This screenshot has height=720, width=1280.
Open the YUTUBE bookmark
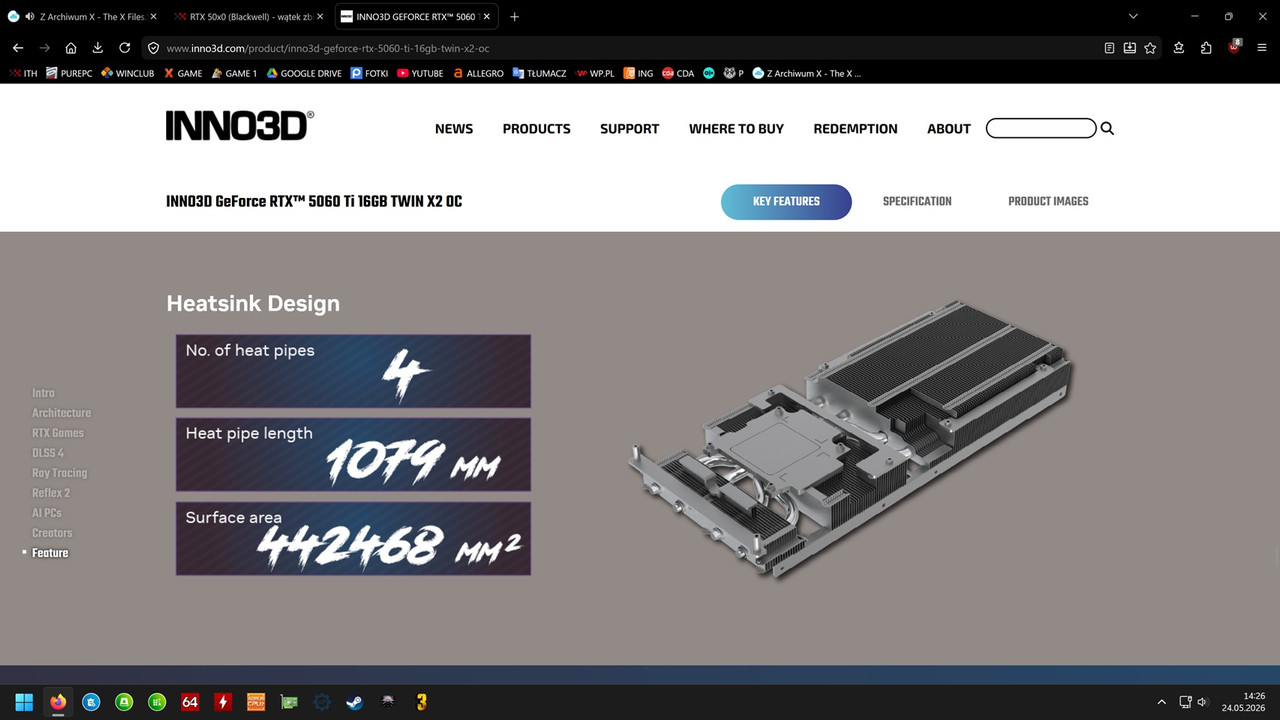pyautogui.click(x=420, y=73)
